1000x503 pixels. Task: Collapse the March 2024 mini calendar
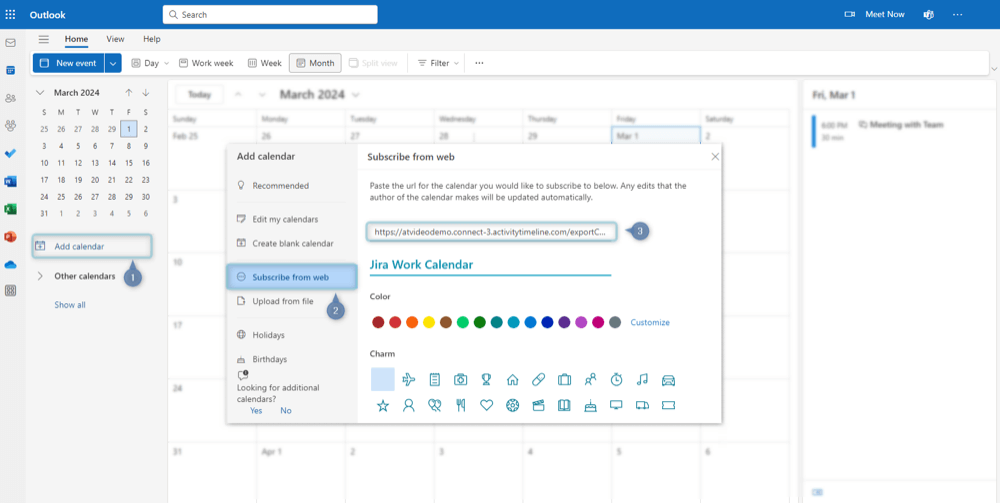click(40, 92)
